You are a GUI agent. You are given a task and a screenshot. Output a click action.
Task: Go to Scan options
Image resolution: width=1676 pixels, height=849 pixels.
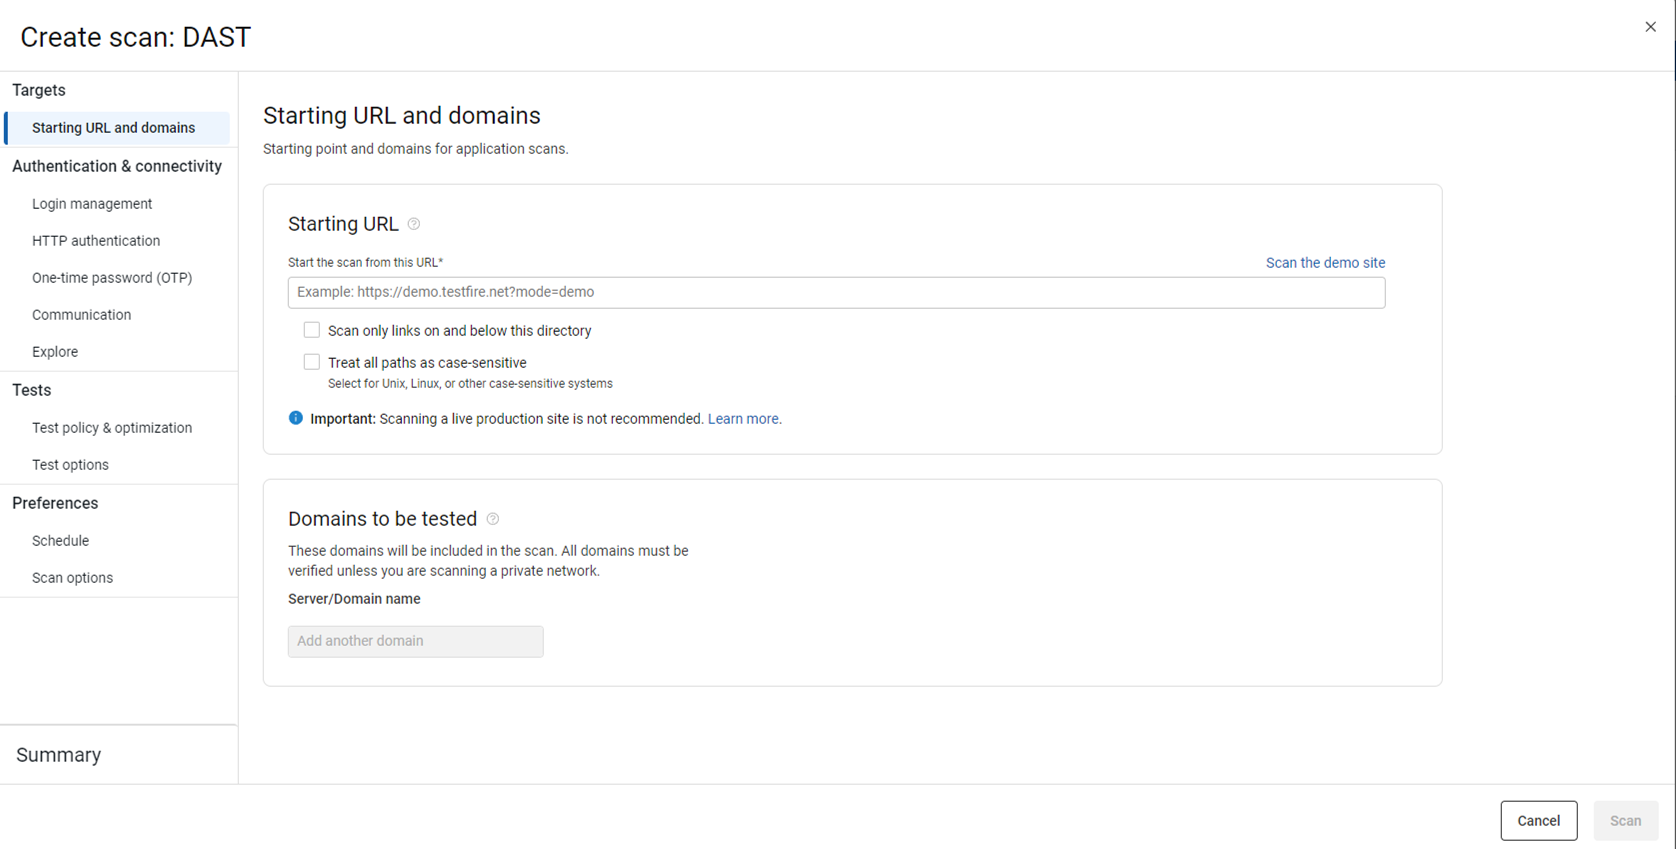72,578
